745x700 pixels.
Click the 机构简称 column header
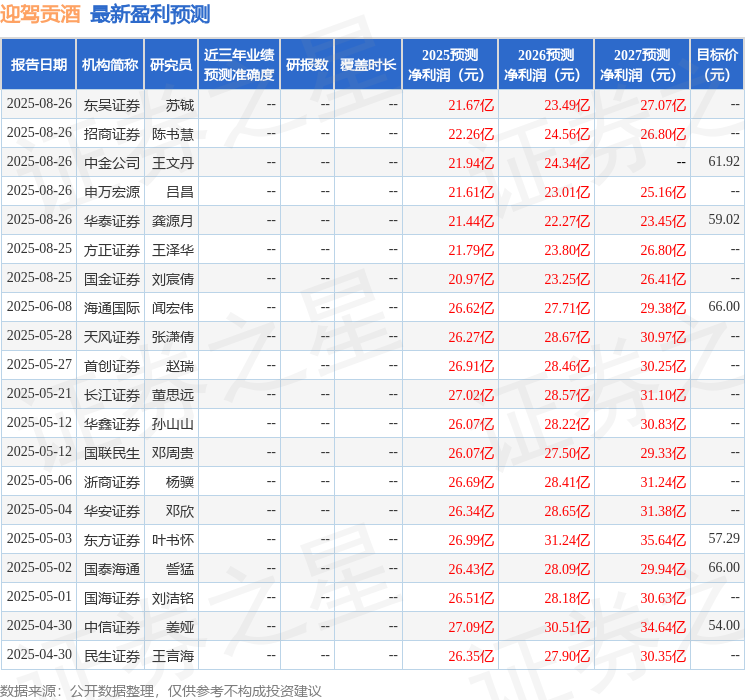click(x=110, y=65)
